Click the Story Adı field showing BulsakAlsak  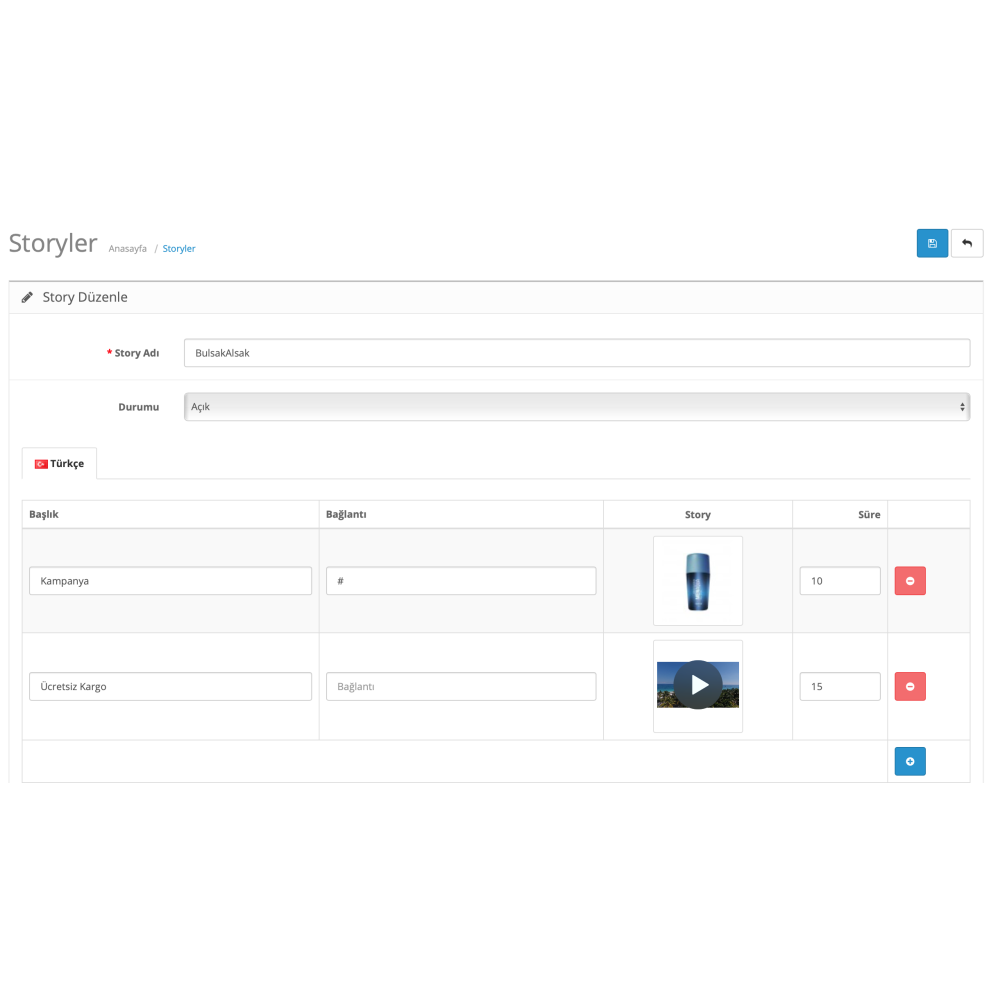pos(576,352)
